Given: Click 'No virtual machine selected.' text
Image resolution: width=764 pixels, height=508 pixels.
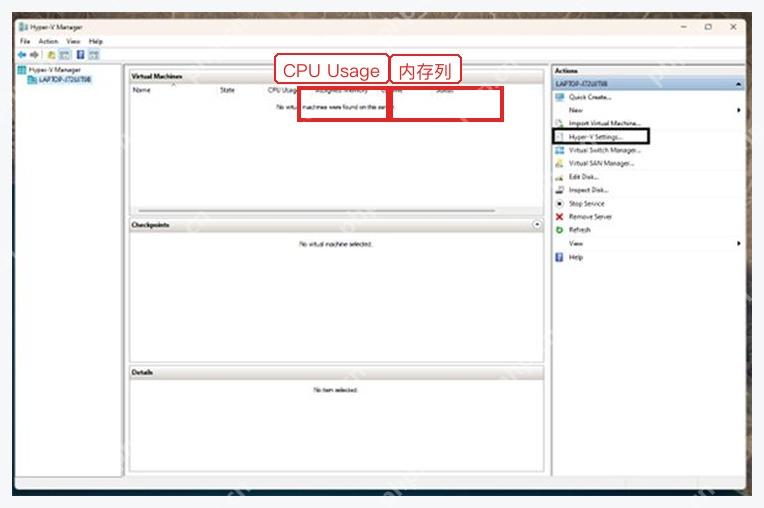Looking at the screenshot, I should 336,244.
